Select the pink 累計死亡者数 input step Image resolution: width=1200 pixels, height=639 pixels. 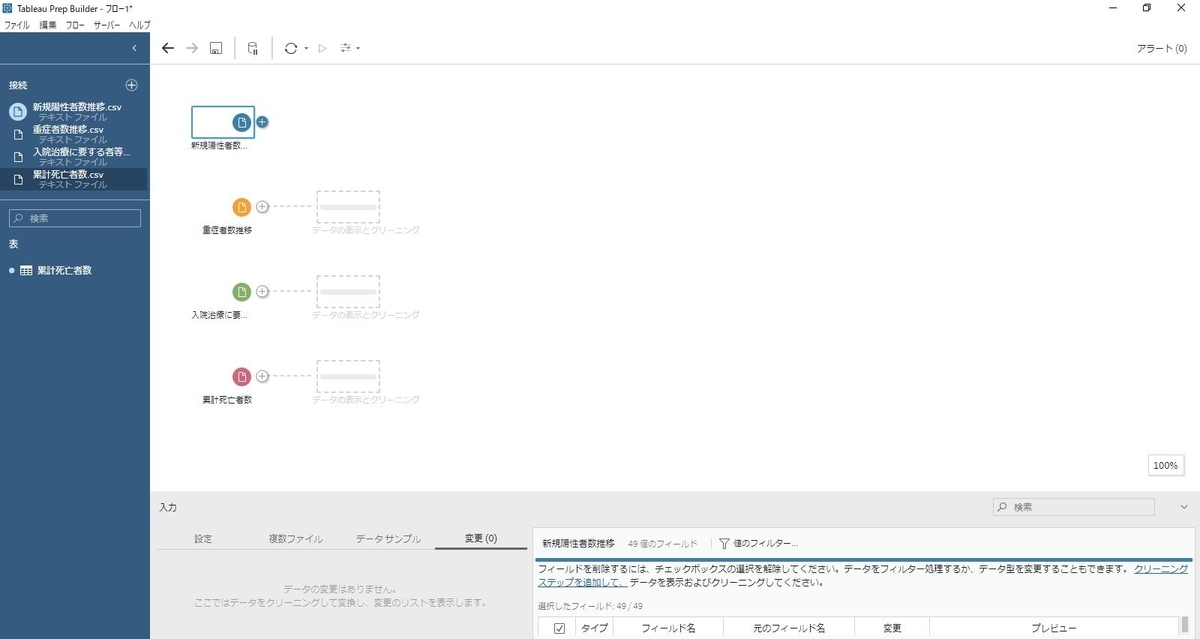coord(242,377)
